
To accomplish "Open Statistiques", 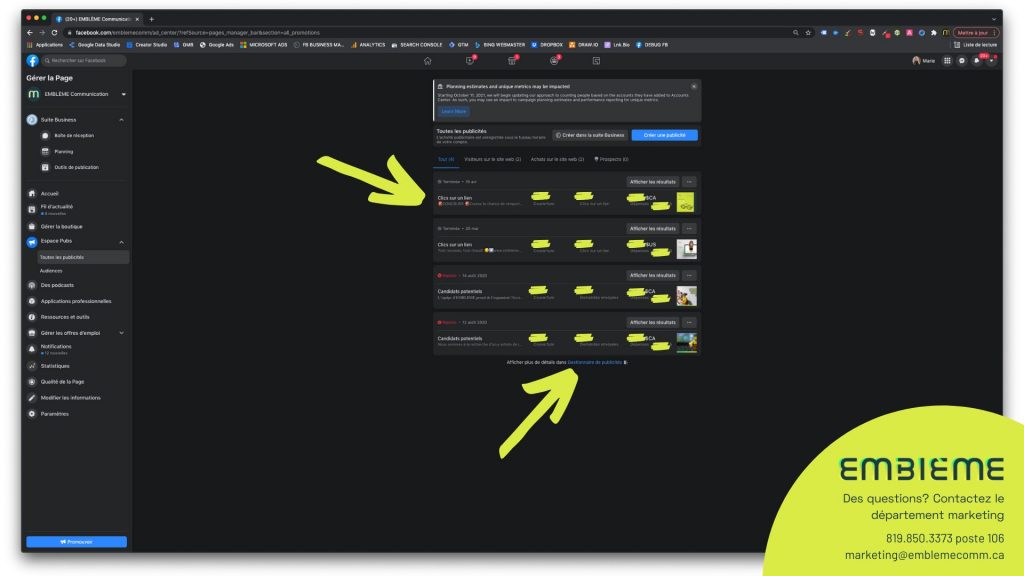I will point(55,366).
